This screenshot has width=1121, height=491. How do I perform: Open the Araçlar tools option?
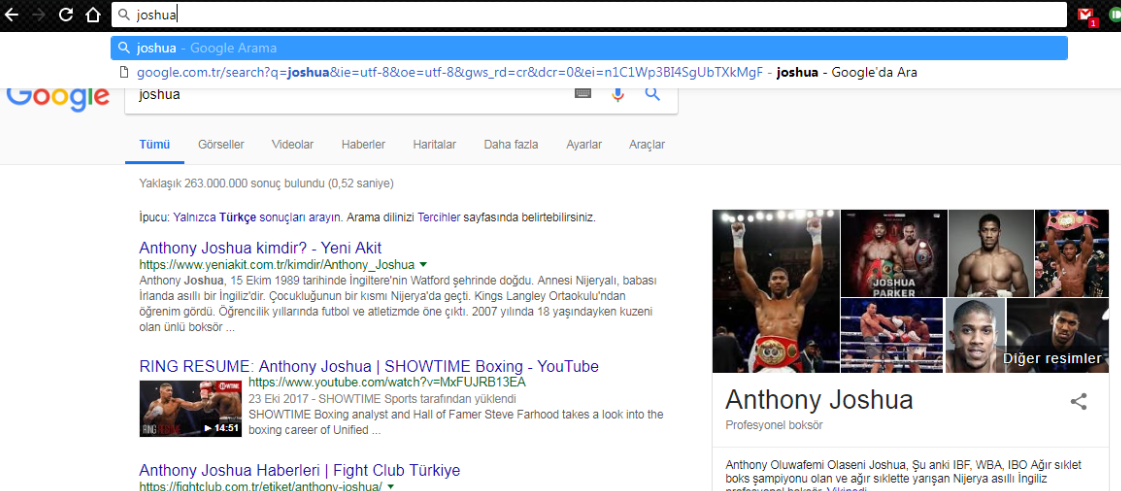click(647, 144)
